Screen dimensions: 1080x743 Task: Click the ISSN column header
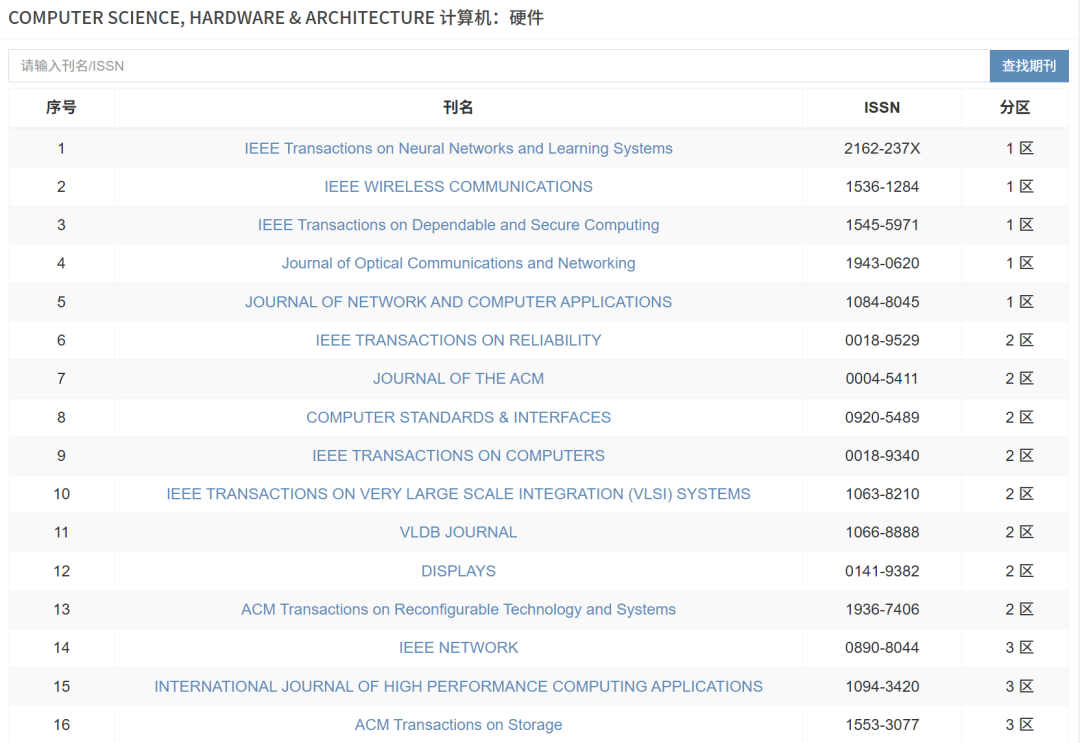(x=882, y=107)
